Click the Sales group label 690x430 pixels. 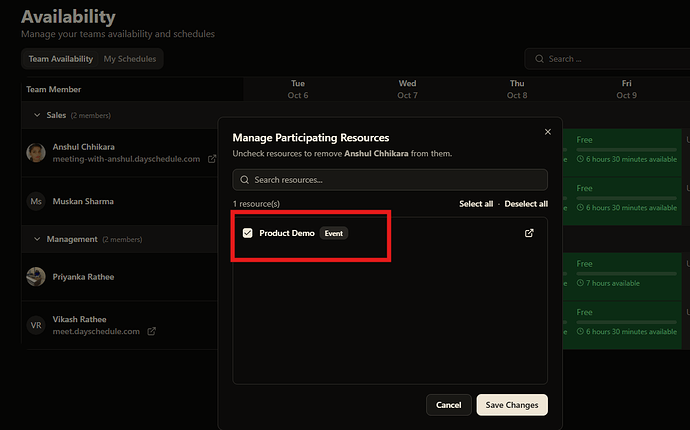(56, 115)
